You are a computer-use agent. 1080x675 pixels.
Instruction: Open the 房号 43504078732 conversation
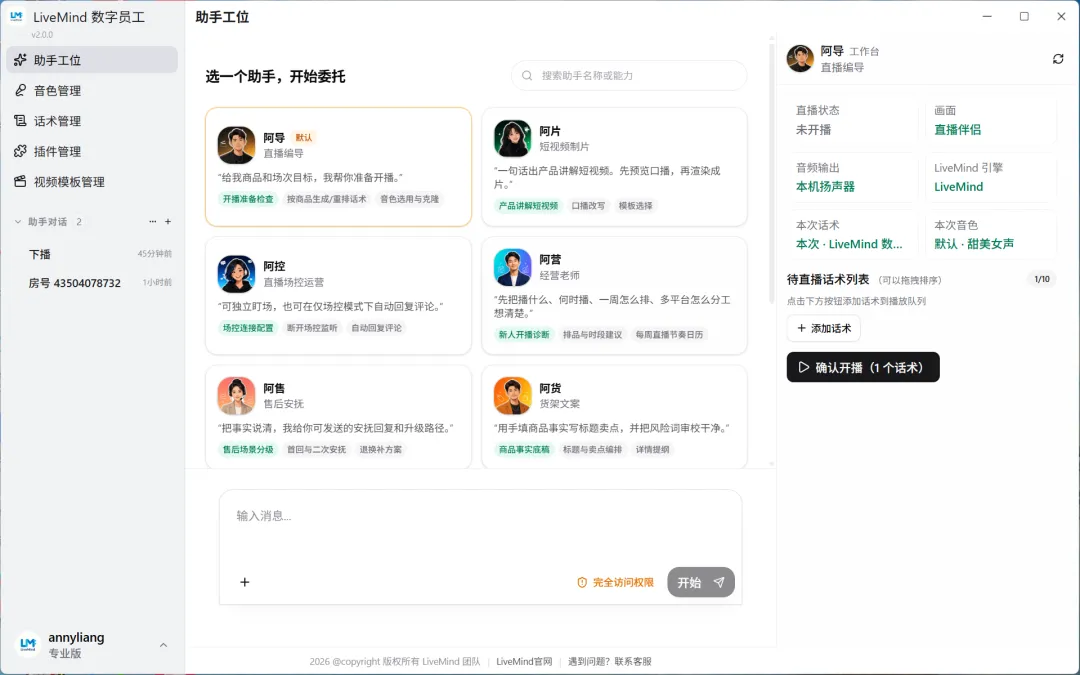tap(92, 282)
